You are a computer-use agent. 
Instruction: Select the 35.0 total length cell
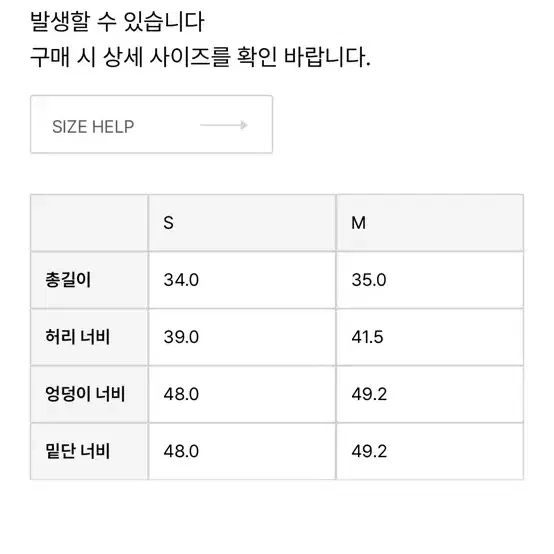(x=430, y=280)
